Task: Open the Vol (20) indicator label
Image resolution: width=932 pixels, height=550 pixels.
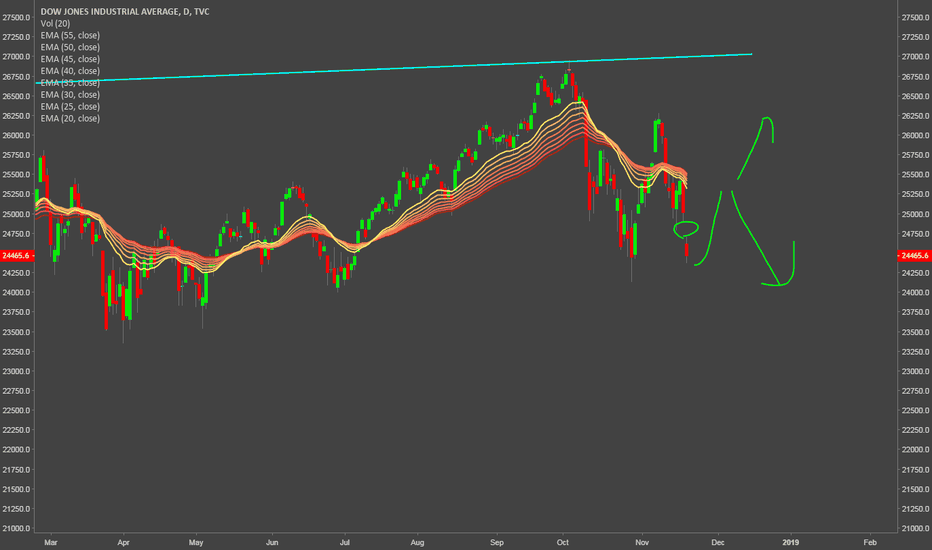Action: 55,23
